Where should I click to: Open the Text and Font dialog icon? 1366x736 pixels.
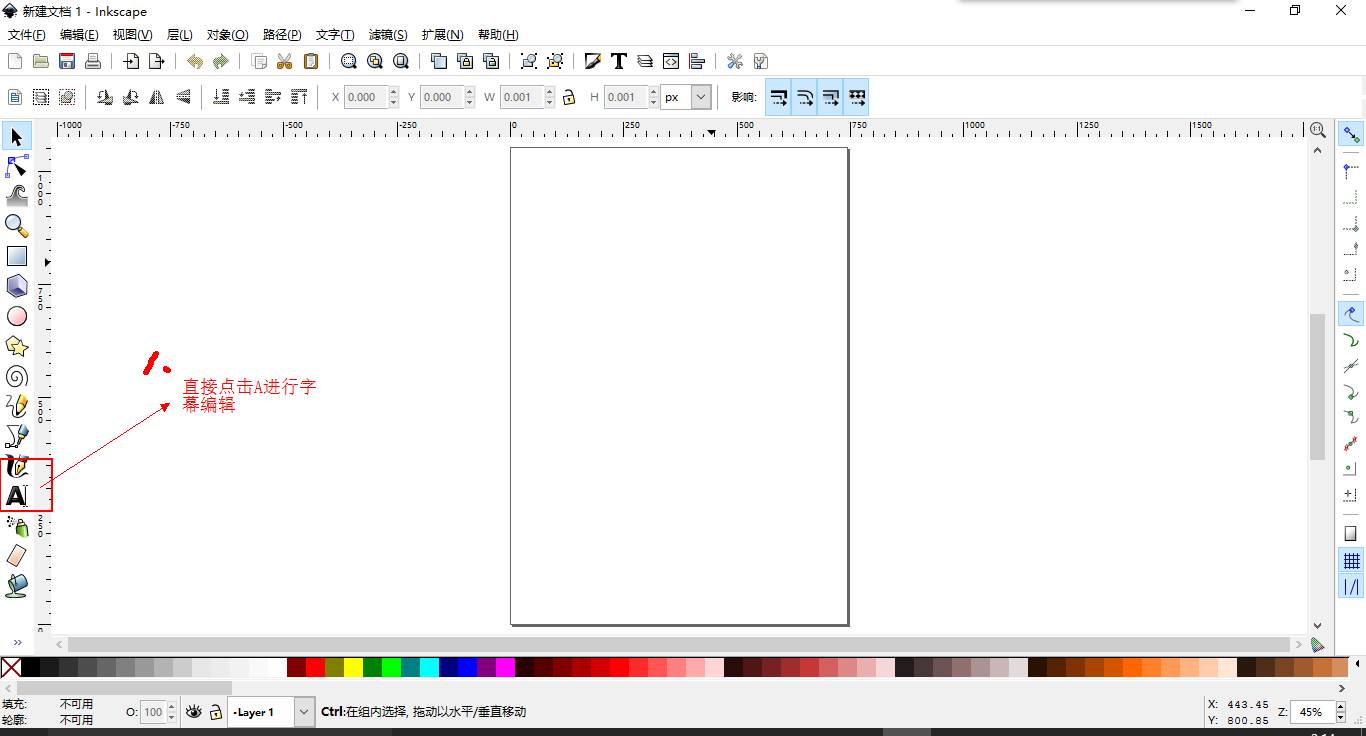tap(619, 61)
